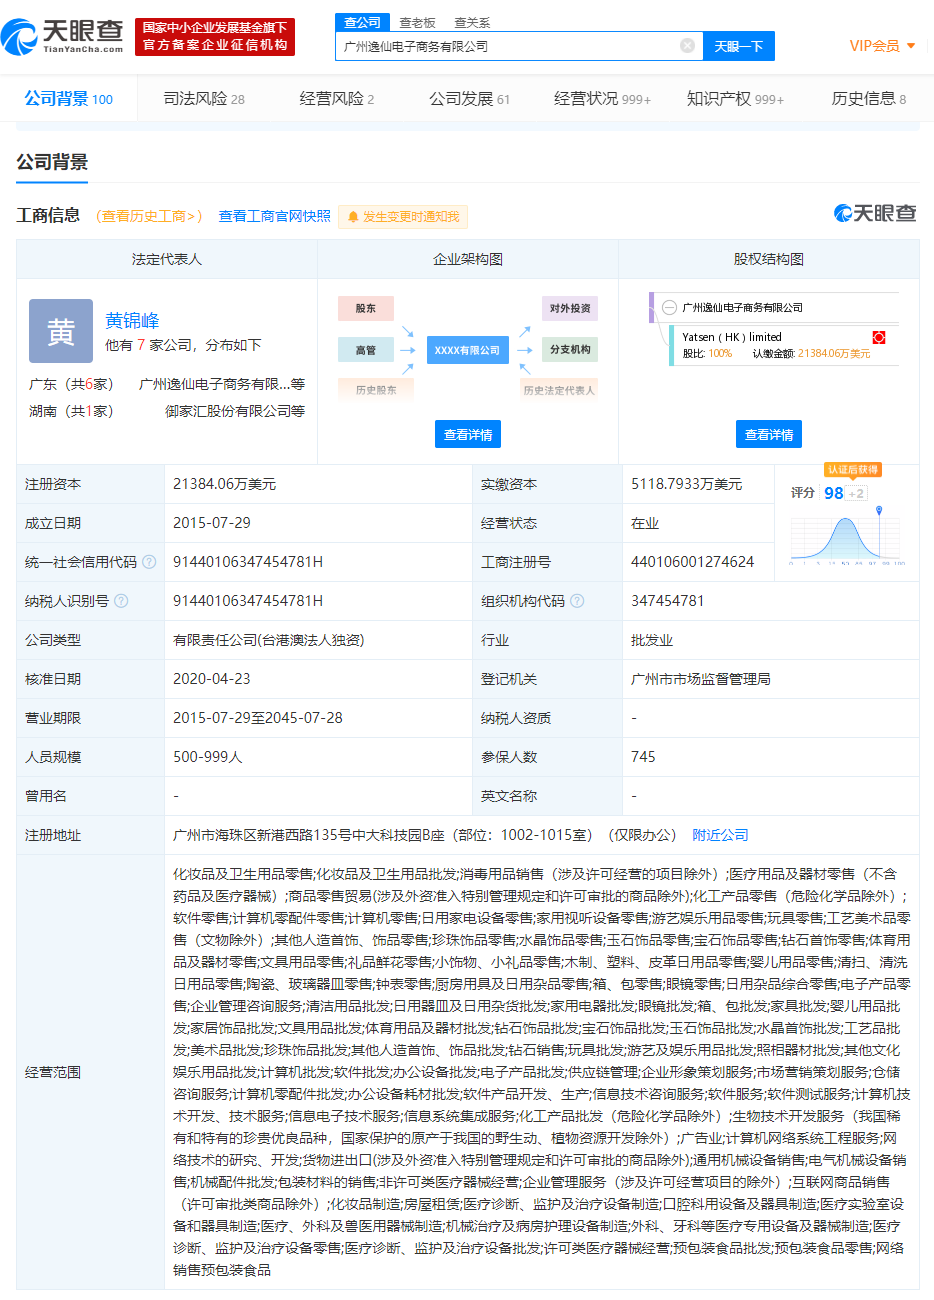This screenshot has height=1300, width=934.
Task: Open the 查看工商官网快照 link
Action: [274, 216]
